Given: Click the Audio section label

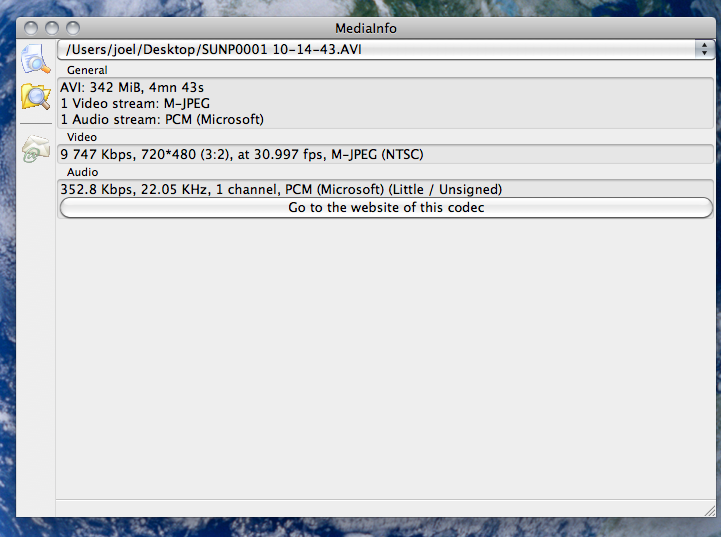Looking at the screenshot, I should (82, 172).
